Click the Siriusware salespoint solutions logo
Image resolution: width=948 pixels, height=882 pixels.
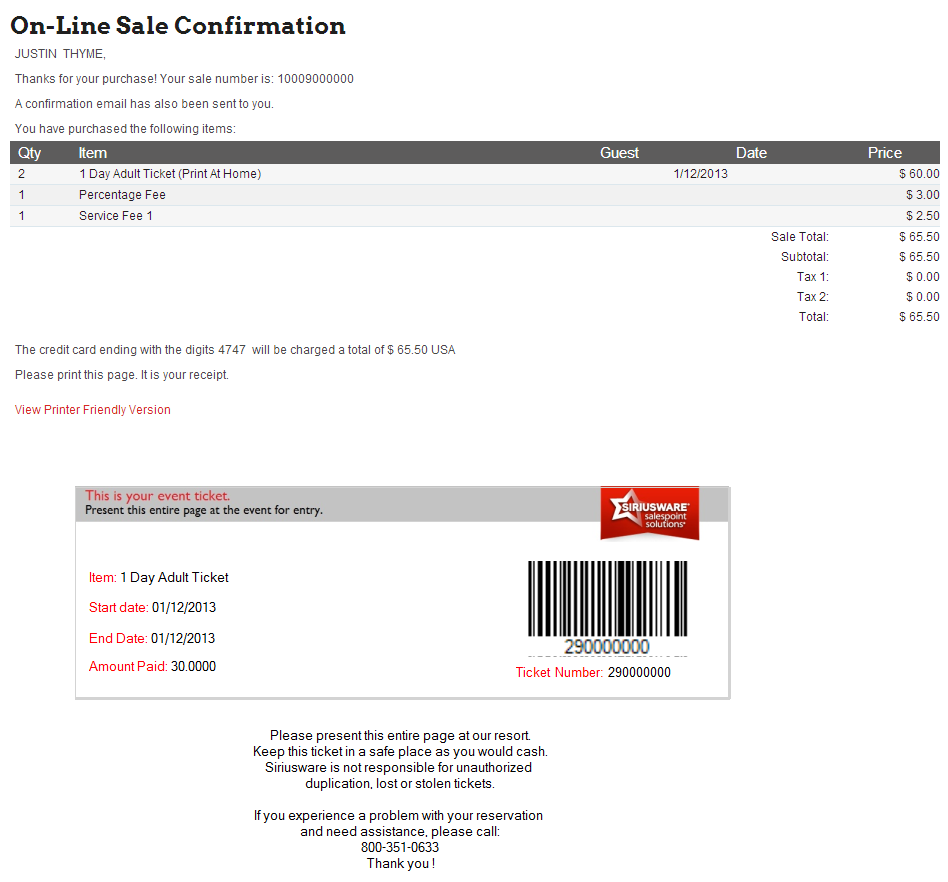point(649,512)
